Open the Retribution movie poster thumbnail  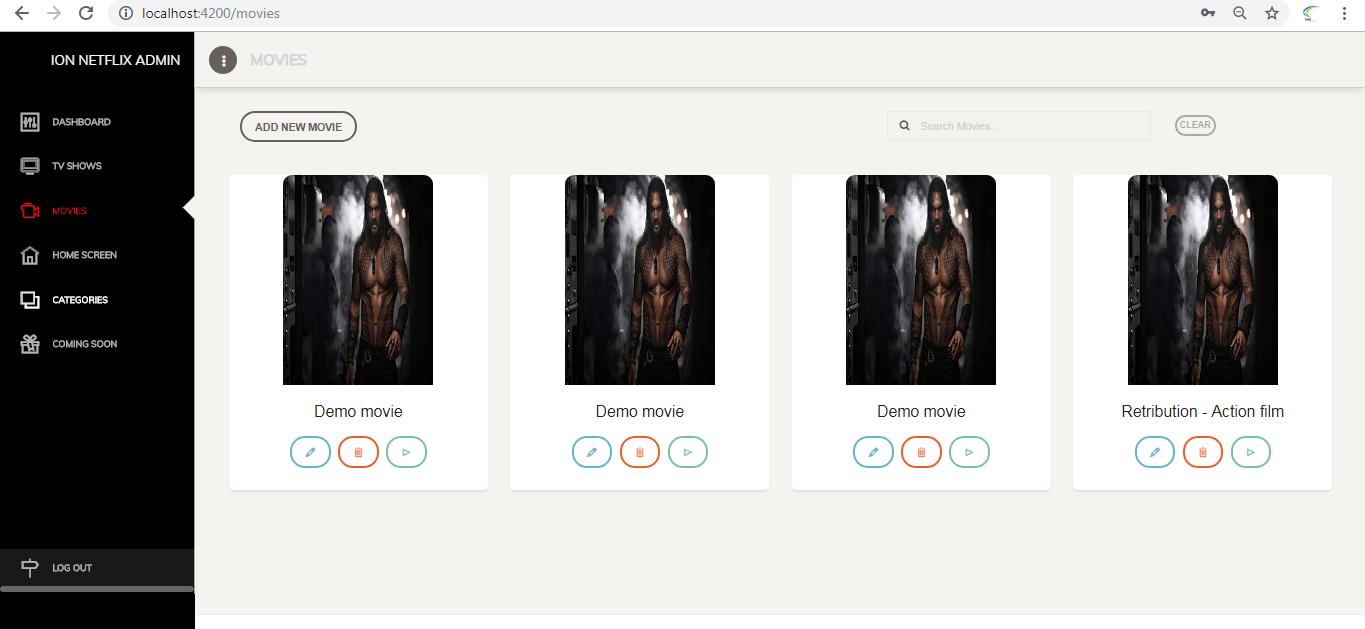1202,280
